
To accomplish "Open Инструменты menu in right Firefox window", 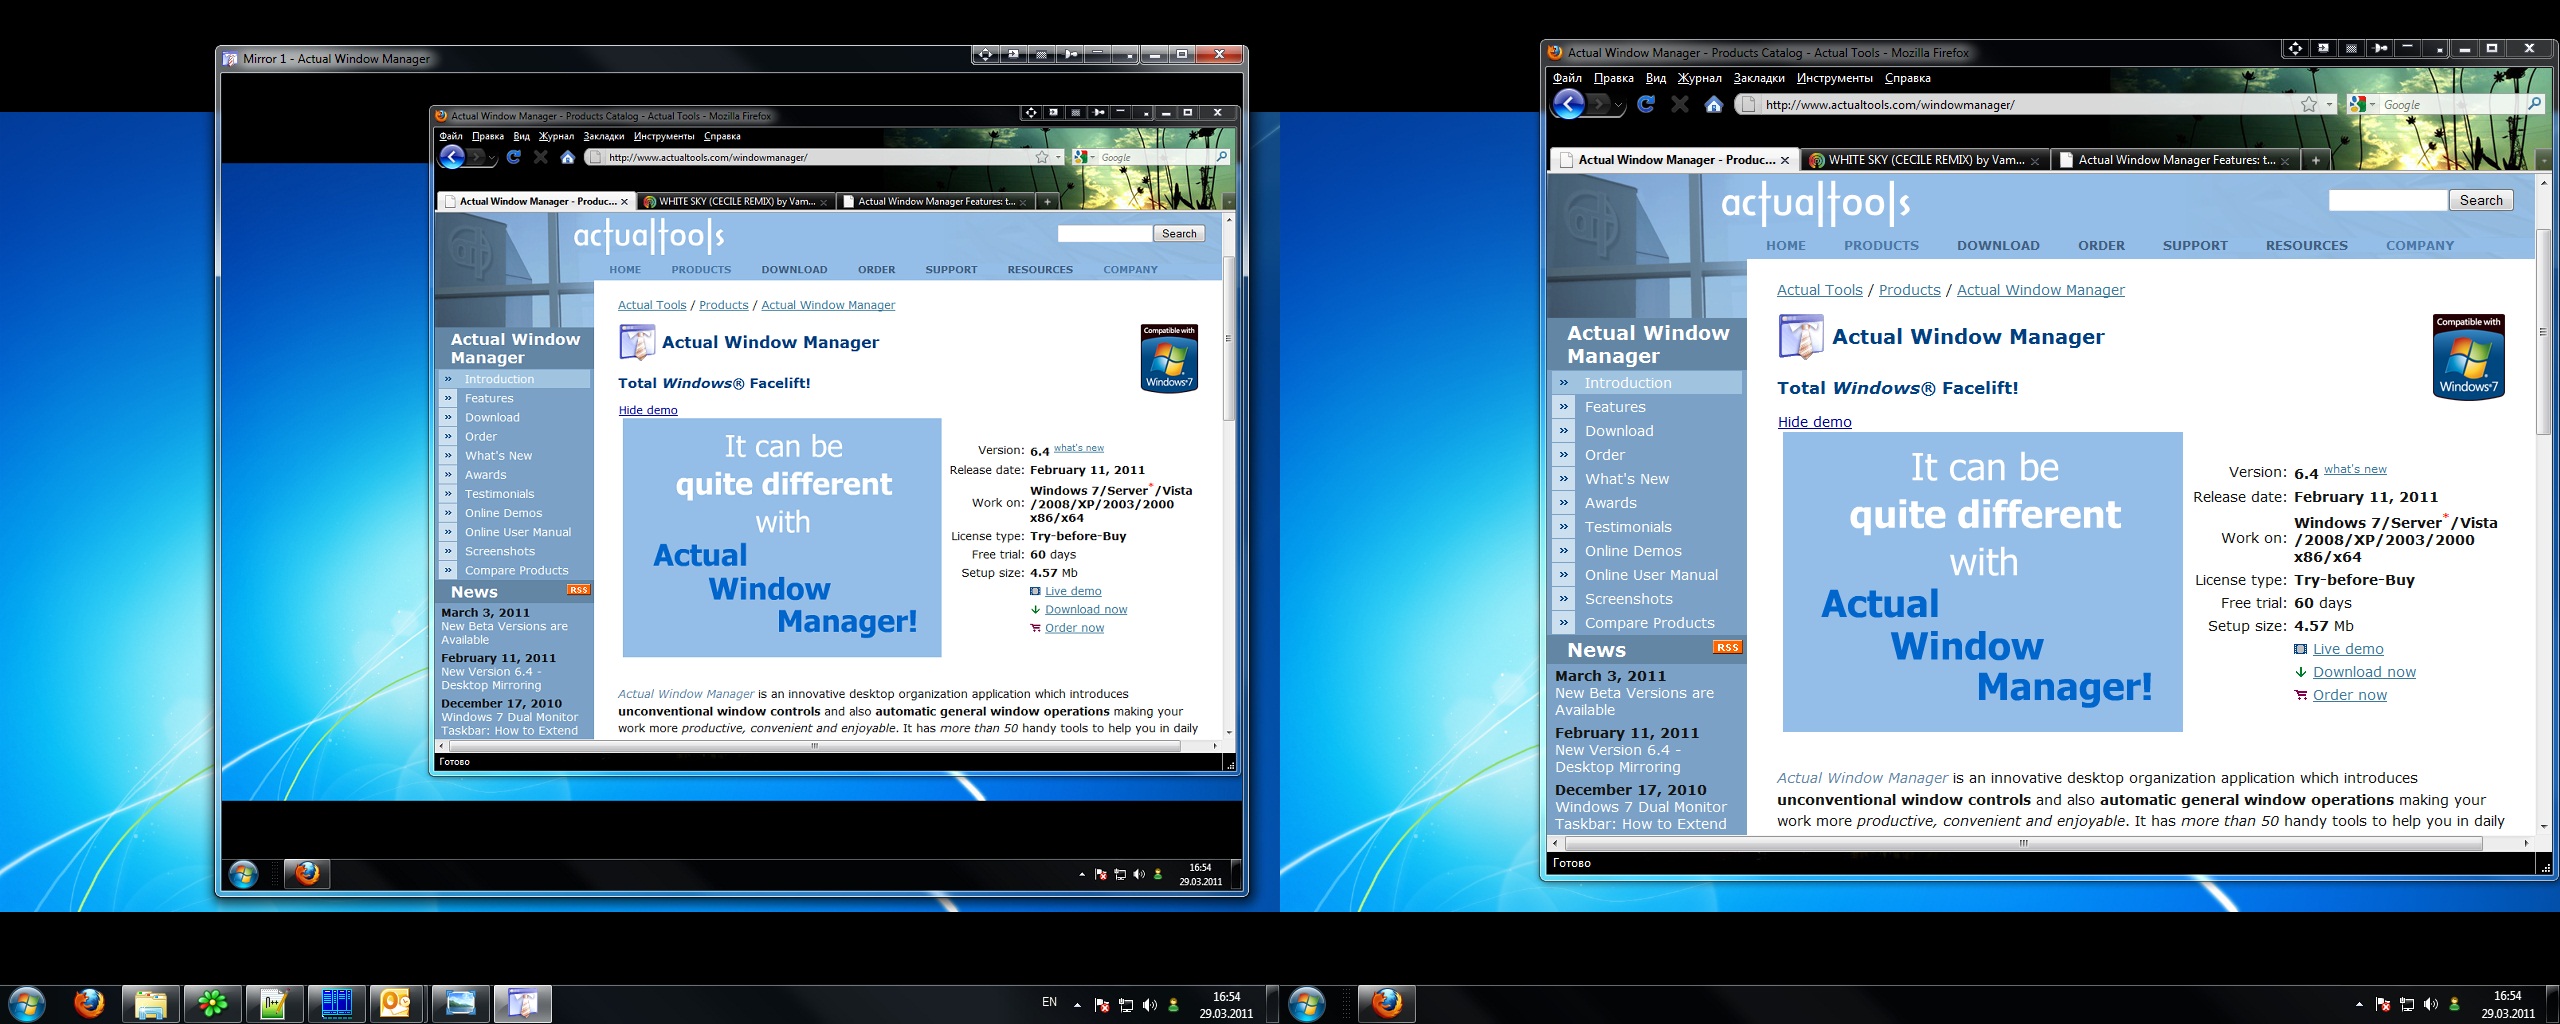I will [1834, 78].
